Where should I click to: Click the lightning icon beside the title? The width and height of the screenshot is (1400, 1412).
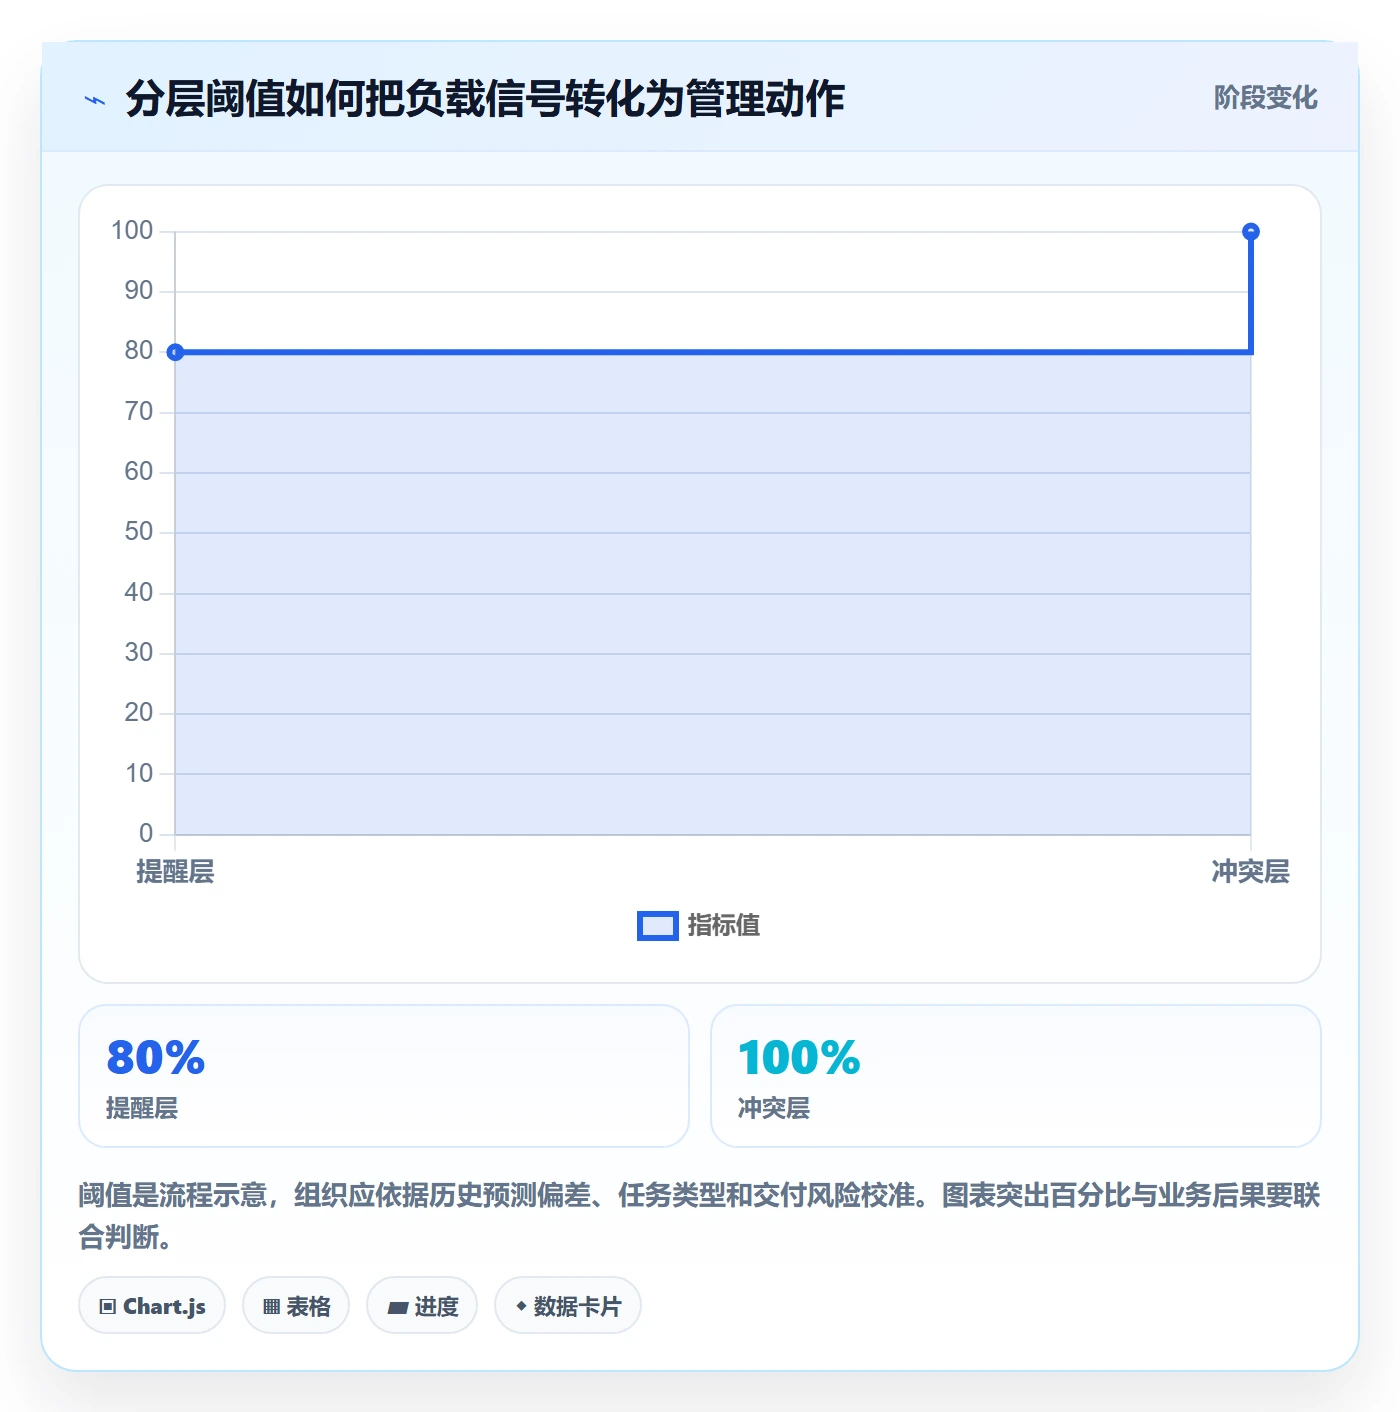pos(95,100)
